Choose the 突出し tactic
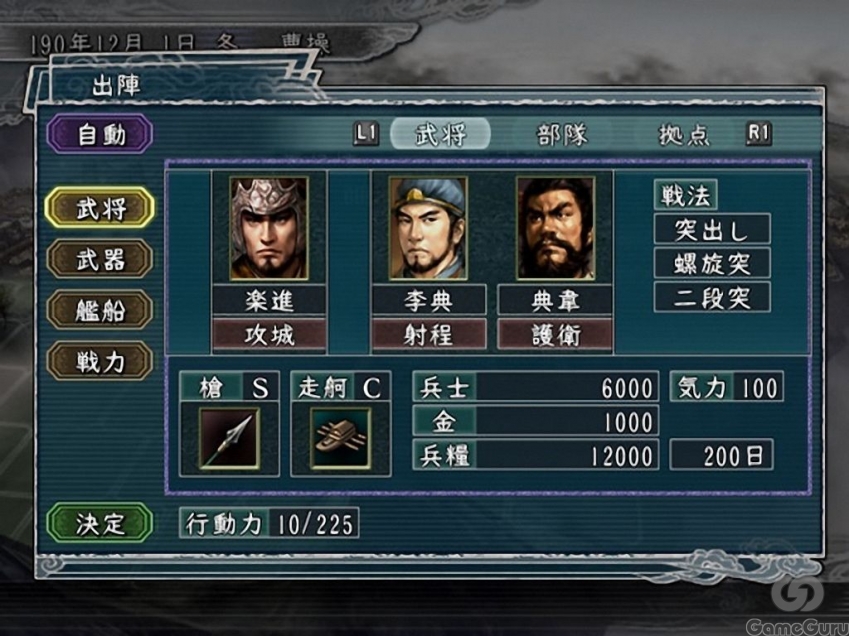Viewport: 849px width, 636px height. tap(712, 230)
